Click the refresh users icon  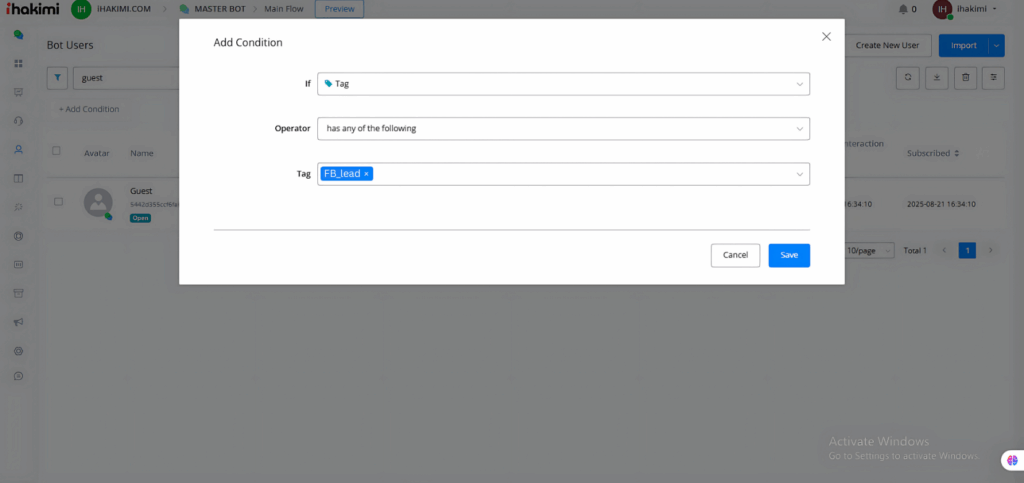tap(907, 77)
